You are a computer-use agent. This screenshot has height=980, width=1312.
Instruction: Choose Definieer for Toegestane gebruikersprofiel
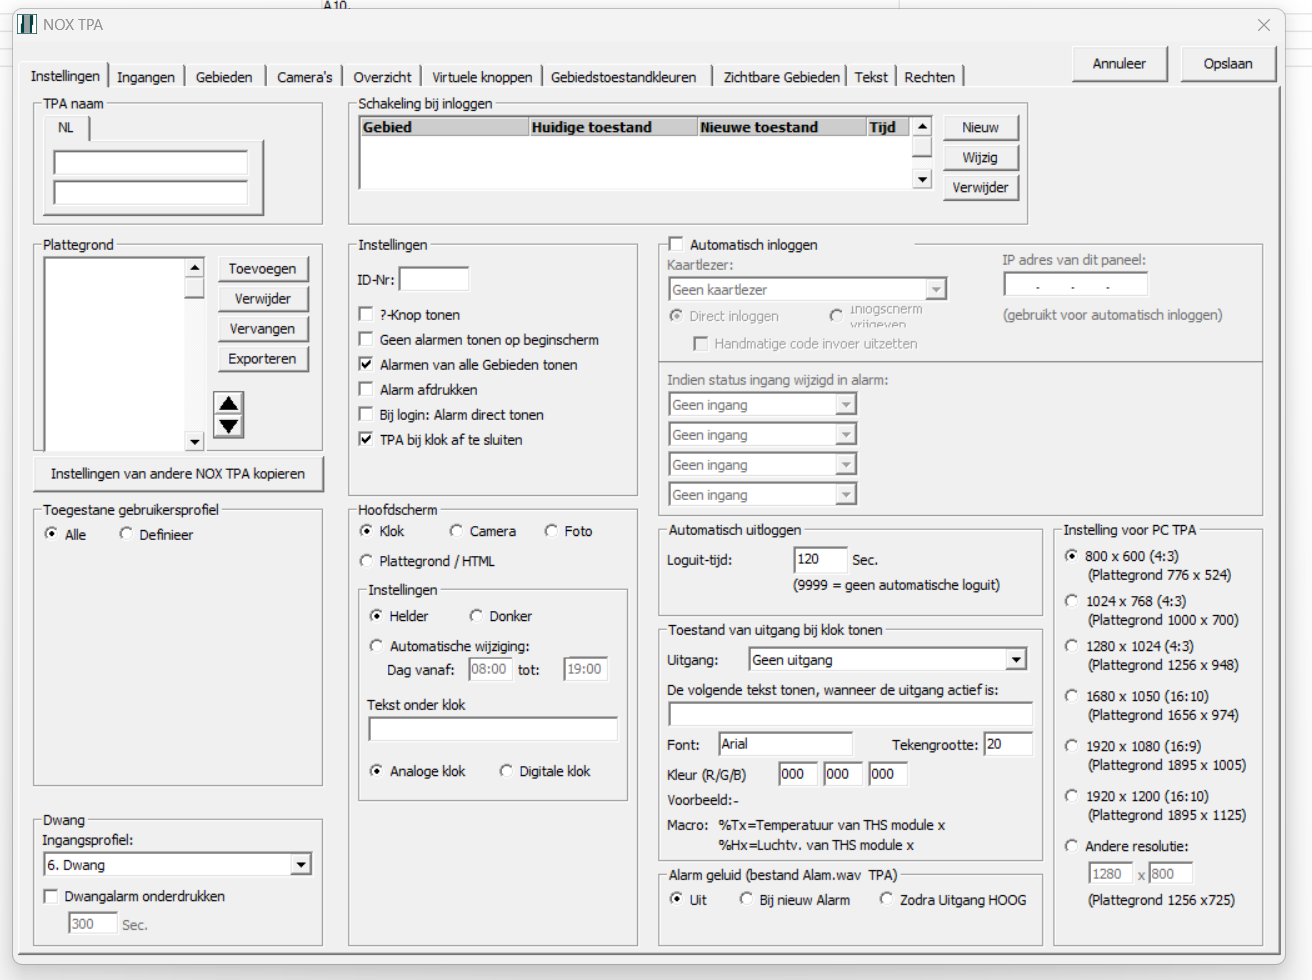[126, 534]
